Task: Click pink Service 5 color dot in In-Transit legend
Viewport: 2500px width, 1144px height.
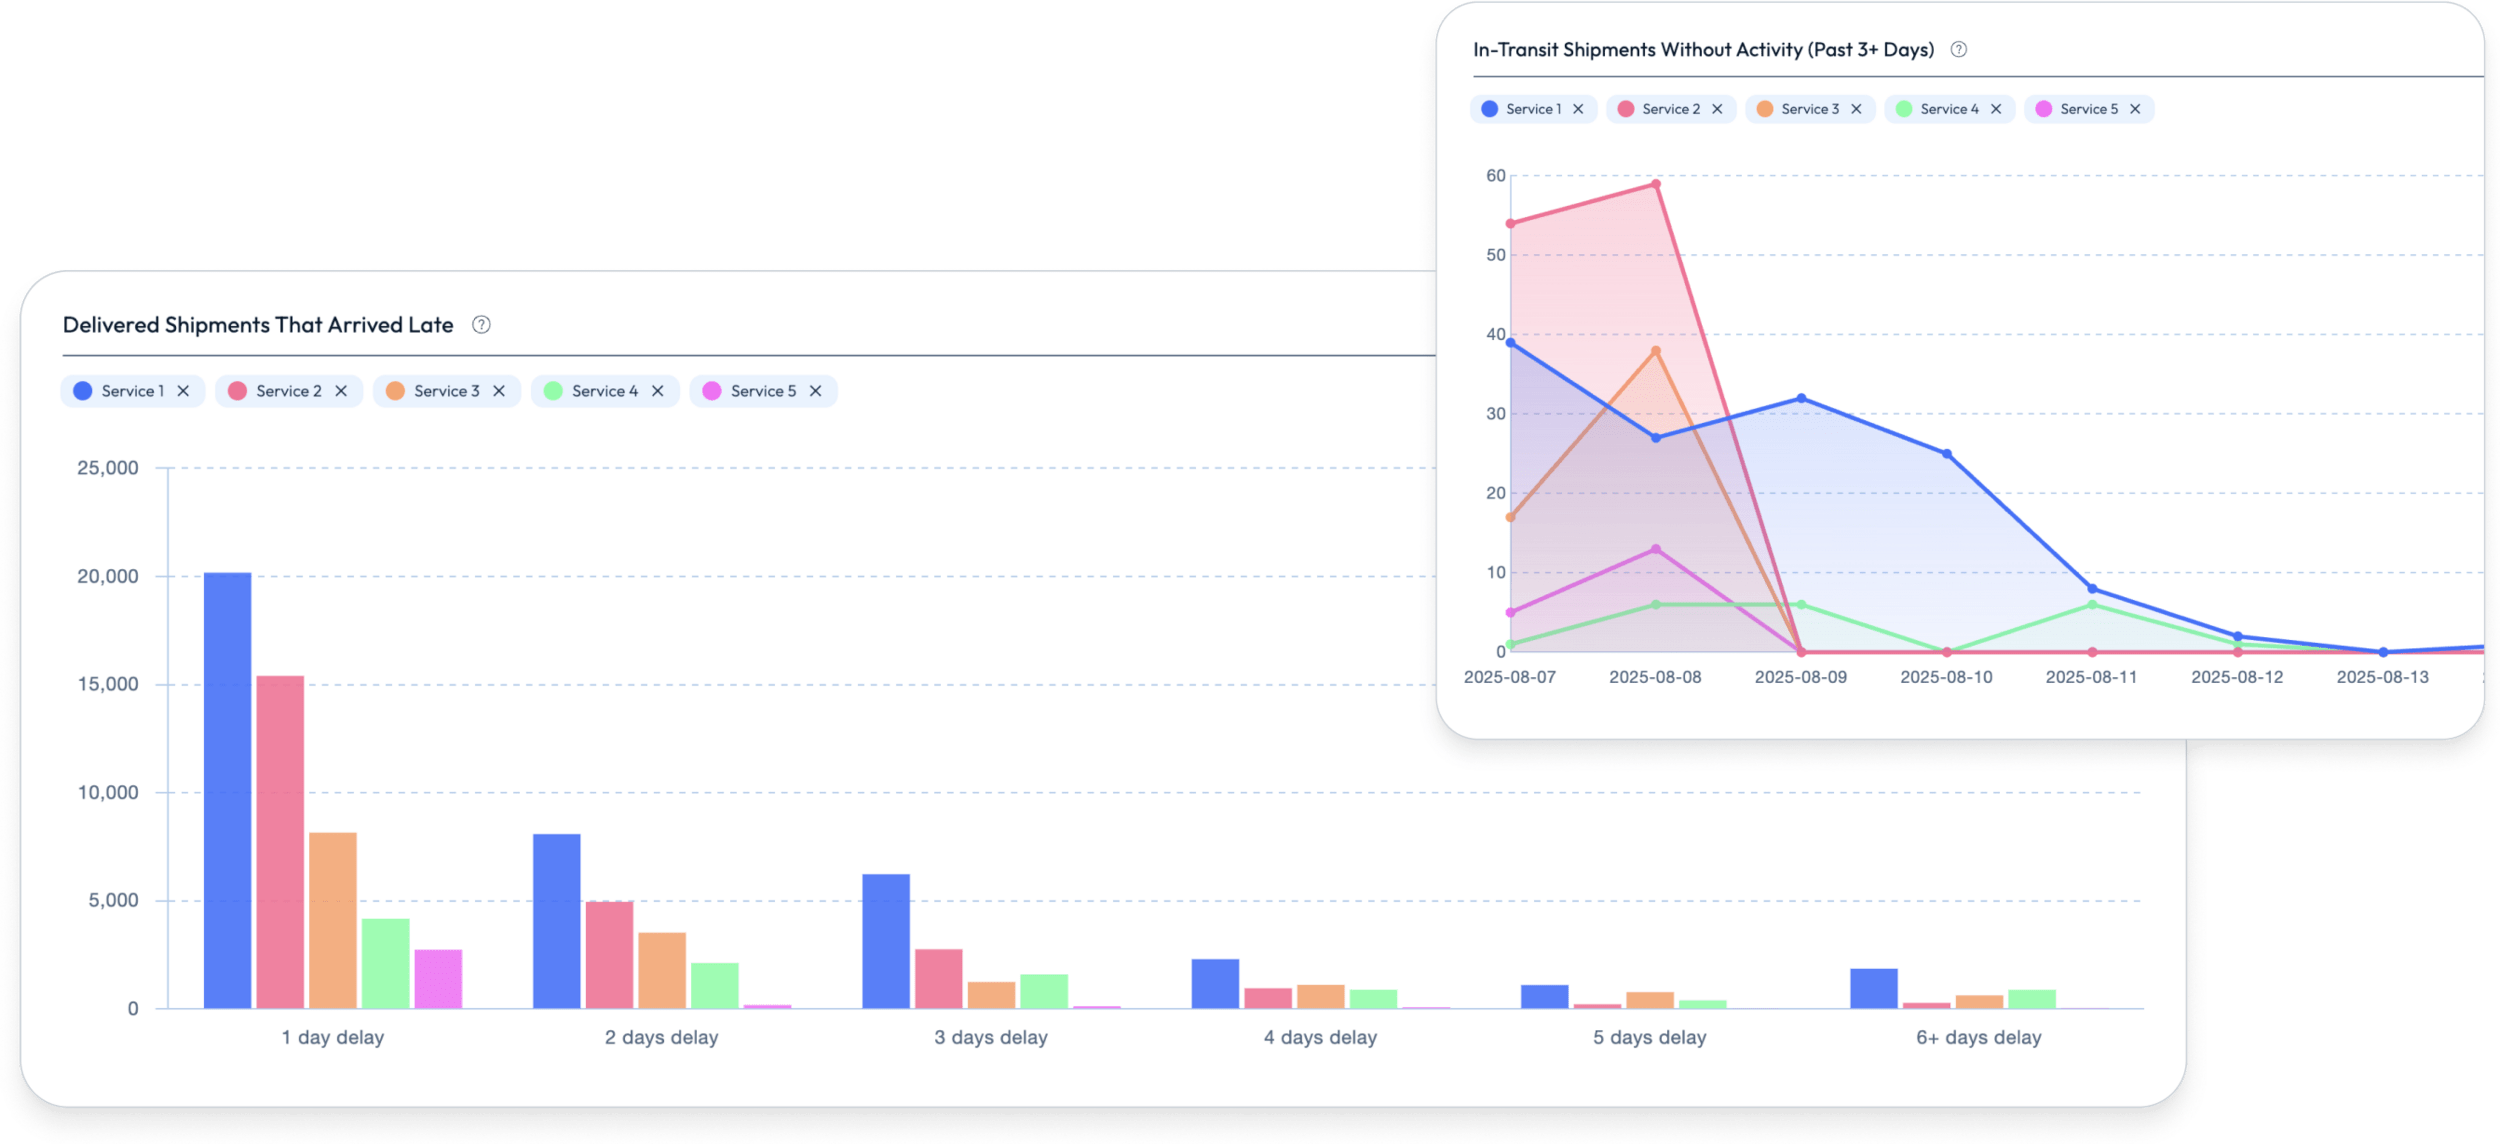Action: click(2044, 109)
